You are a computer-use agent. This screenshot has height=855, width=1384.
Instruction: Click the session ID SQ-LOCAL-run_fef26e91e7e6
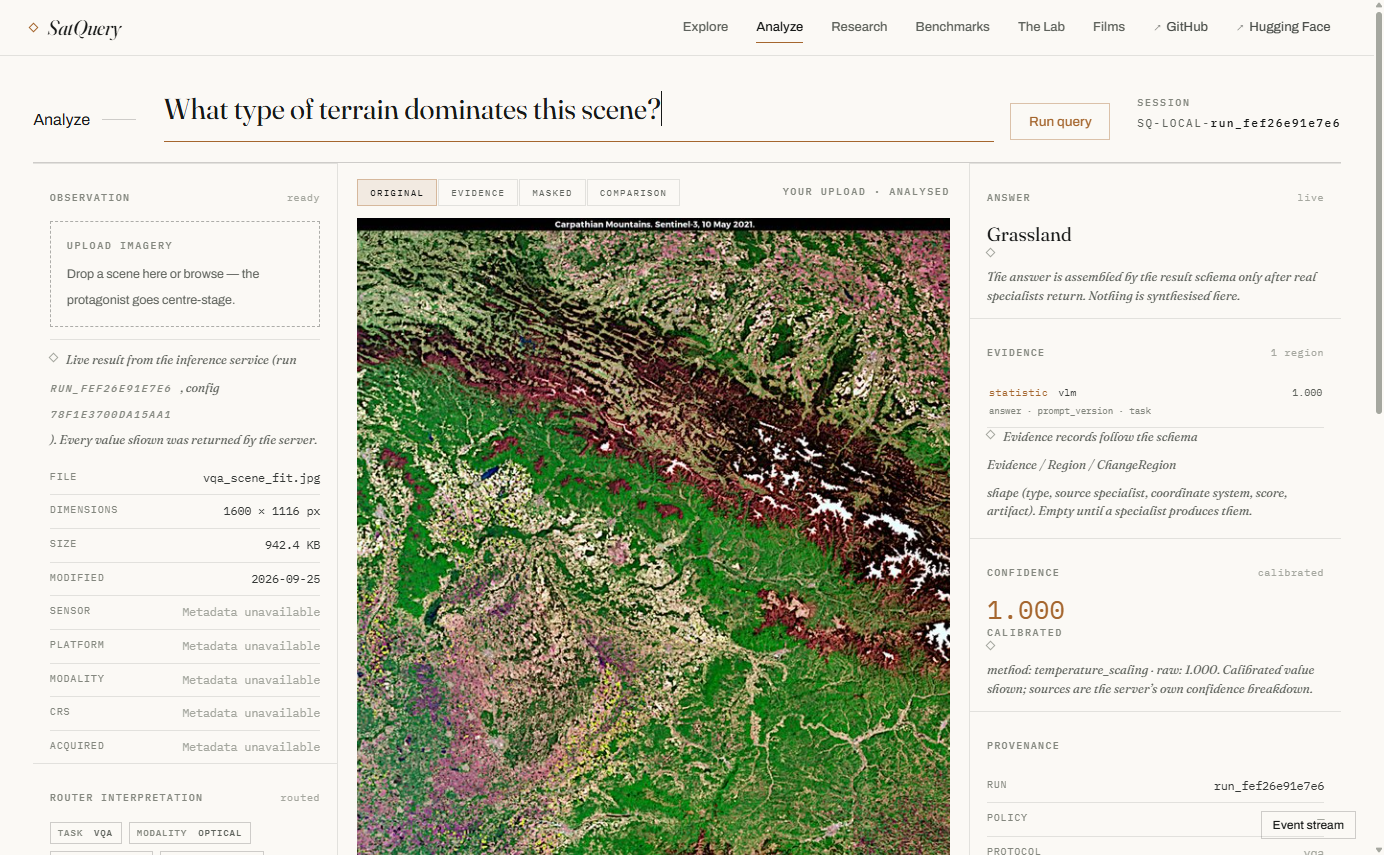[1238, 124]
